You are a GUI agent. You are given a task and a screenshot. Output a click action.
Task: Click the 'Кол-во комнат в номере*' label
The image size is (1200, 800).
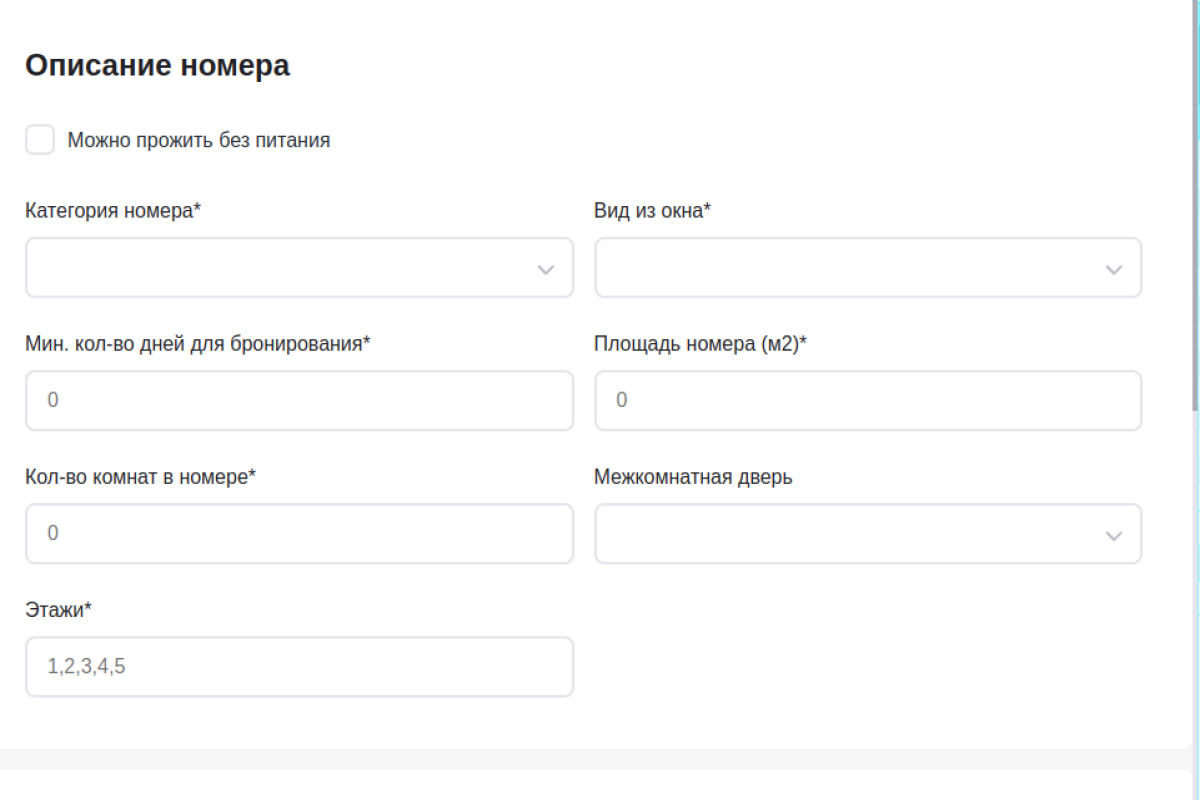(141, 477)
